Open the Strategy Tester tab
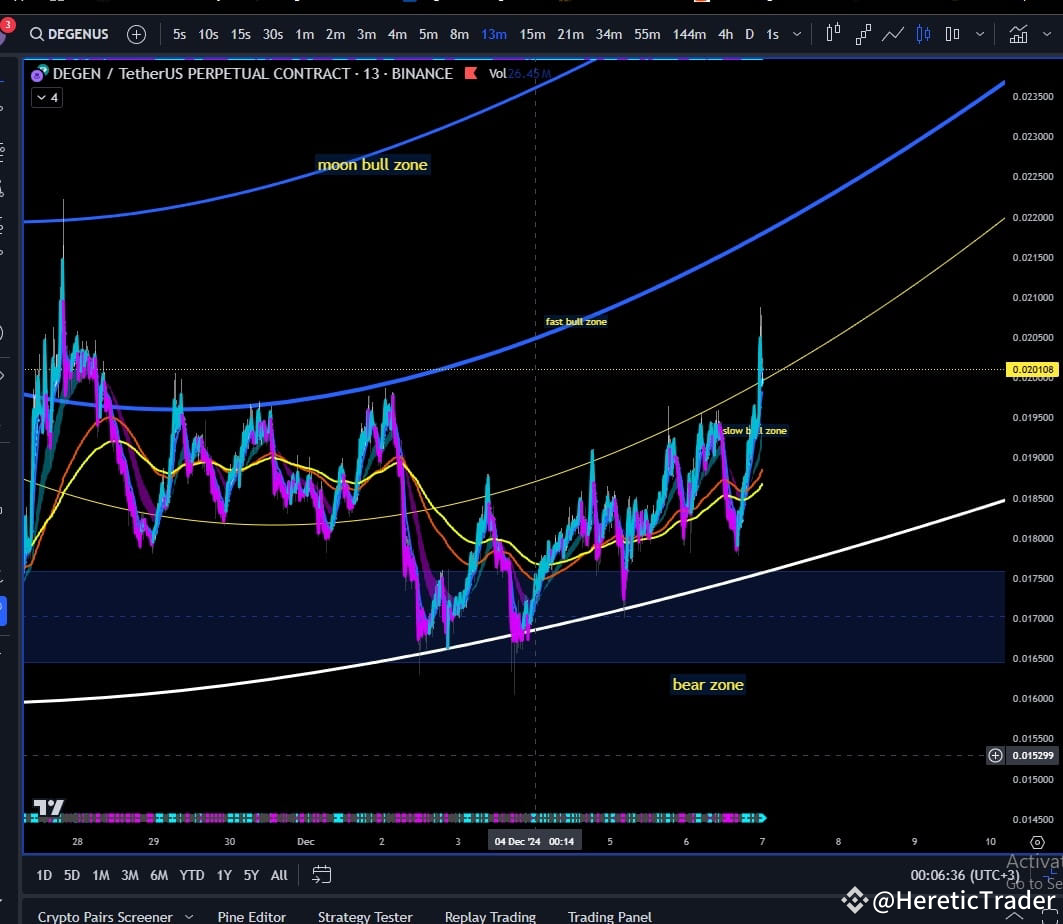Screen dimensions: 1063x924 [365, 915]
